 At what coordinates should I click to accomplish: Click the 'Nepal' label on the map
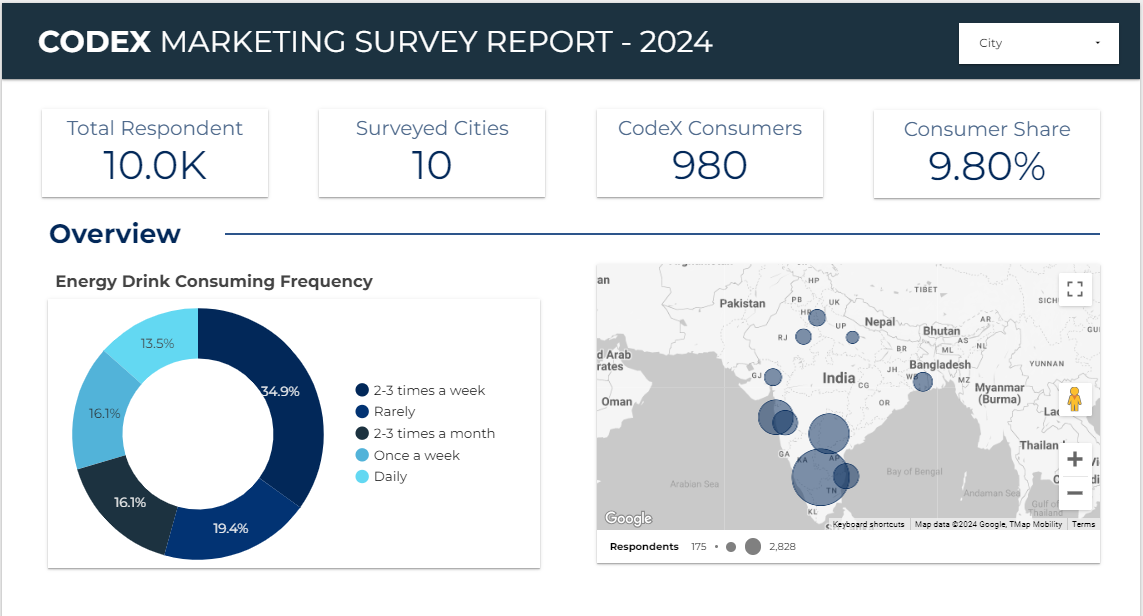pyautogui.click(x=880, y=321)
